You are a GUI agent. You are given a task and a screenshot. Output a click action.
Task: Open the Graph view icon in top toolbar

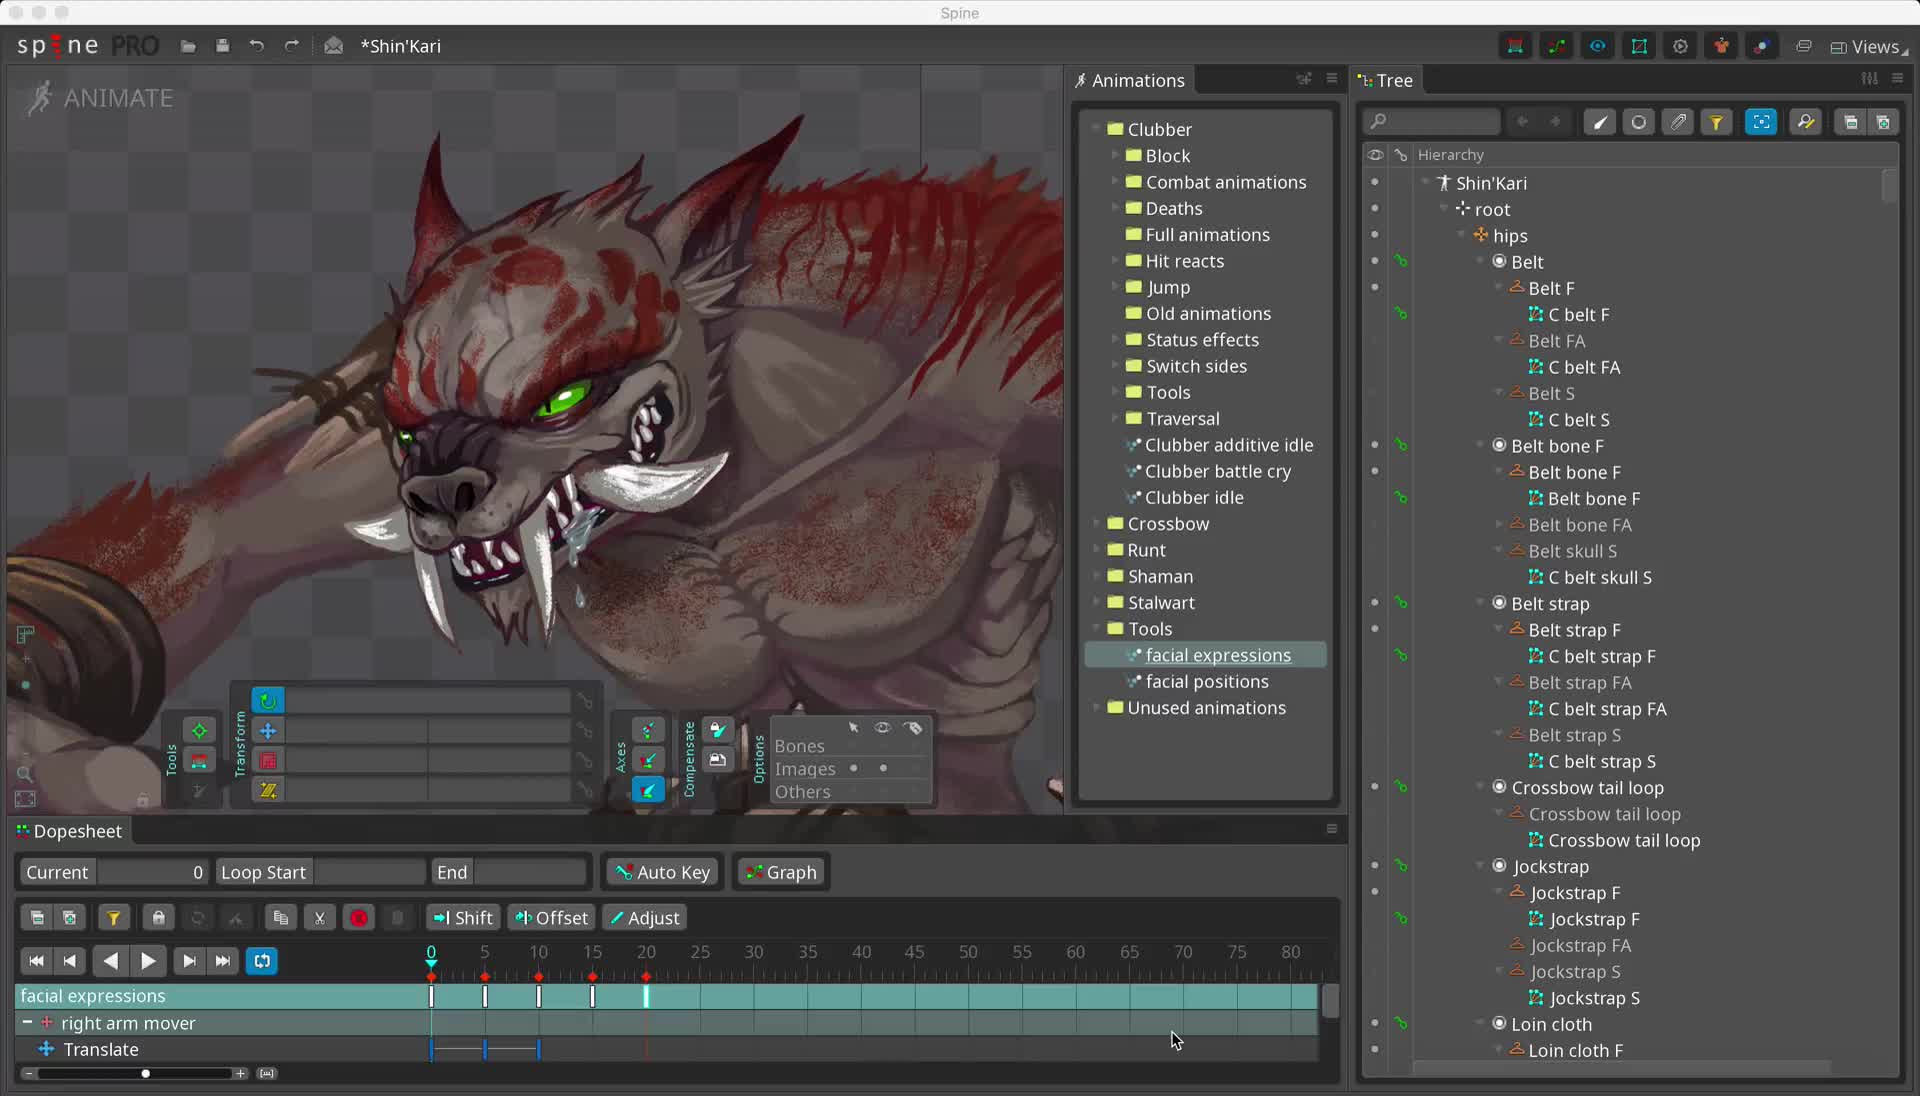tap(1557, 46)
